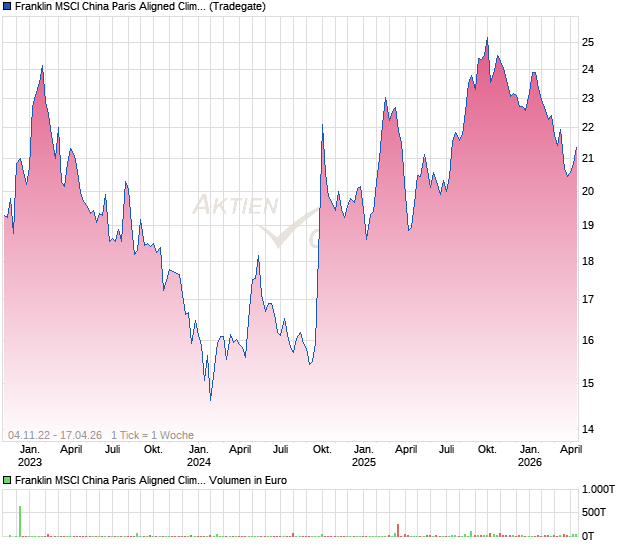Screen dimensions: 620x546
Task: Click the price axis label 15
Action: point(588,383)
